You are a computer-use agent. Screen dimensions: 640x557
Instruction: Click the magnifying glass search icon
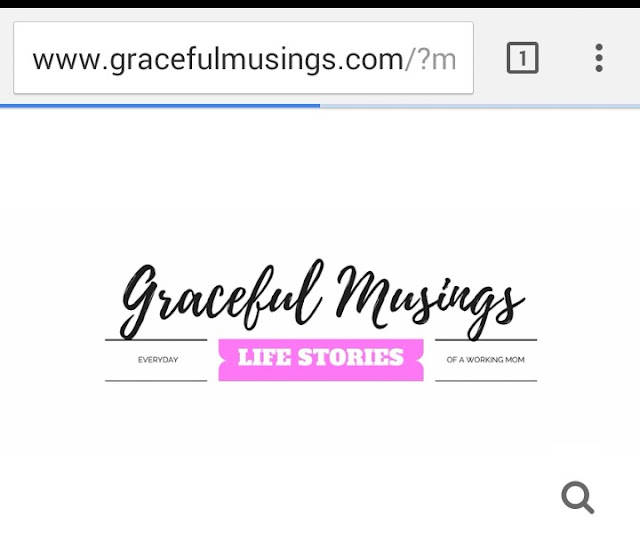coord(578,497)
